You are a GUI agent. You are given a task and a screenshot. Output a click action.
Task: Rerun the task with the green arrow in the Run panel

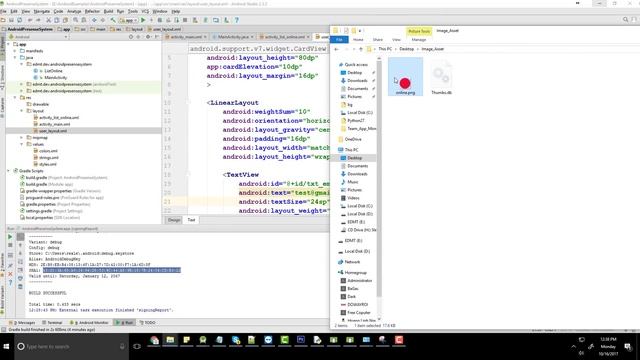10,237
